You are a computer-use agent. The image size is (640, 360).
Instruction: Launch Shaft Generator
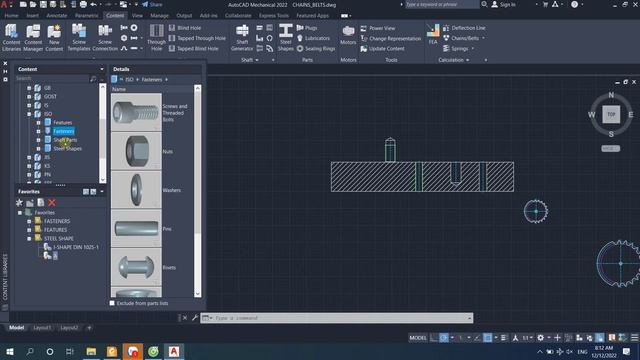[242, 38]
